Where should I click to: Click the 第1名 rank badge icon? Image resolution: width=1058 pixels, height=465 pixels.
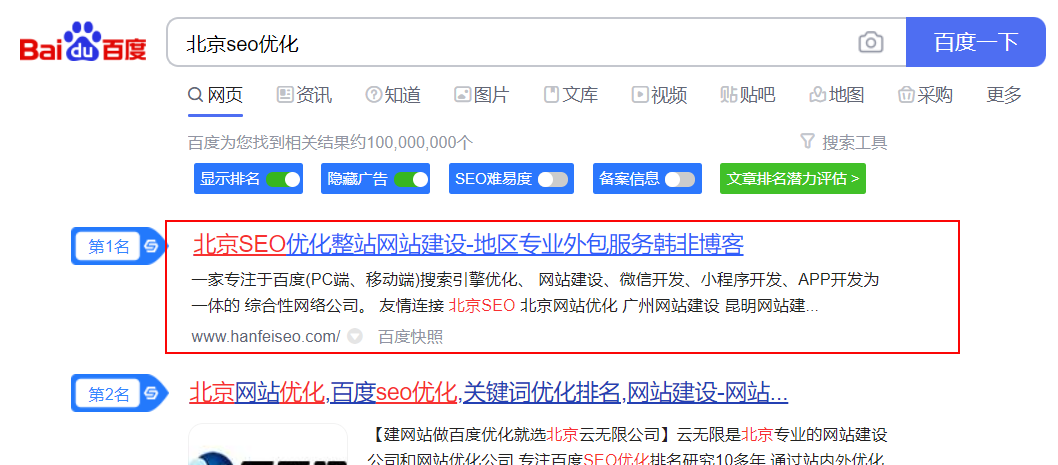tap(119, 246)
